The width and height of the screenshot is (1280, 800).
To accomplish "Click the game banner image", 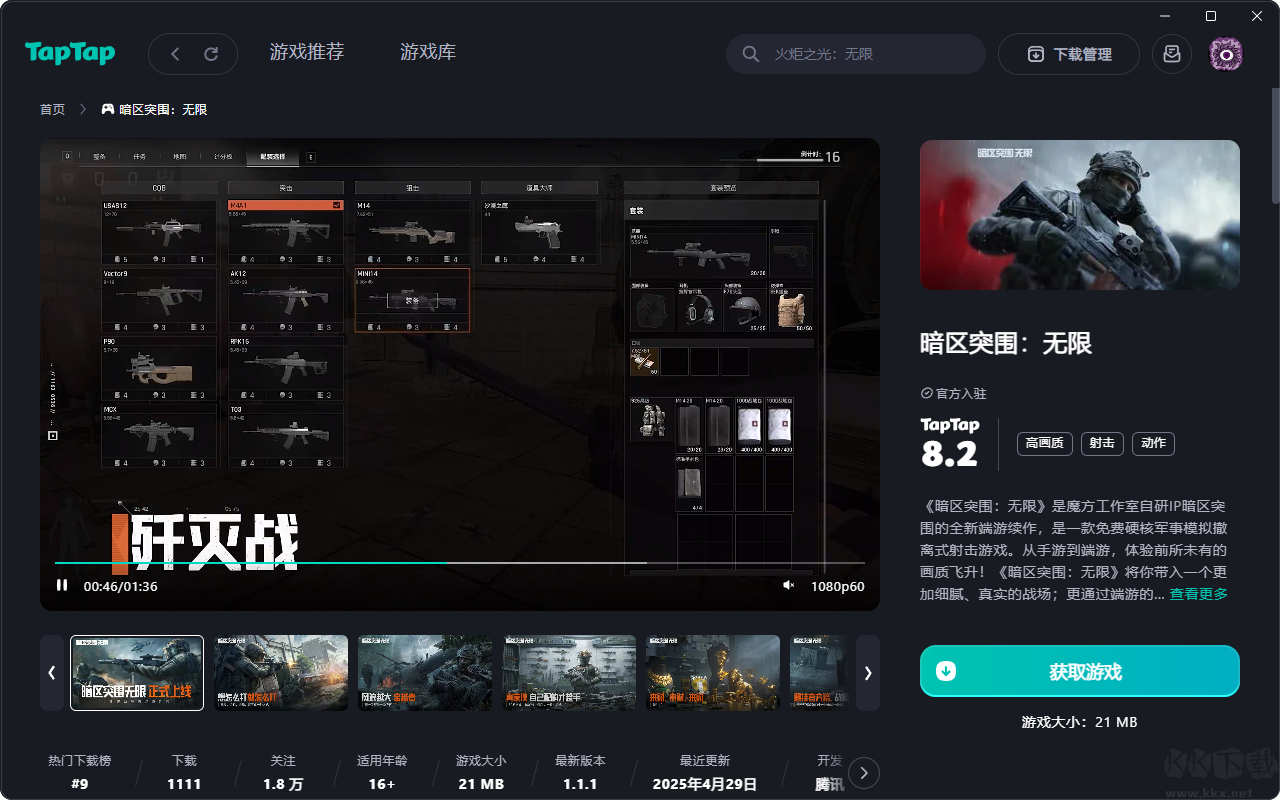I will click(1080, 215).
